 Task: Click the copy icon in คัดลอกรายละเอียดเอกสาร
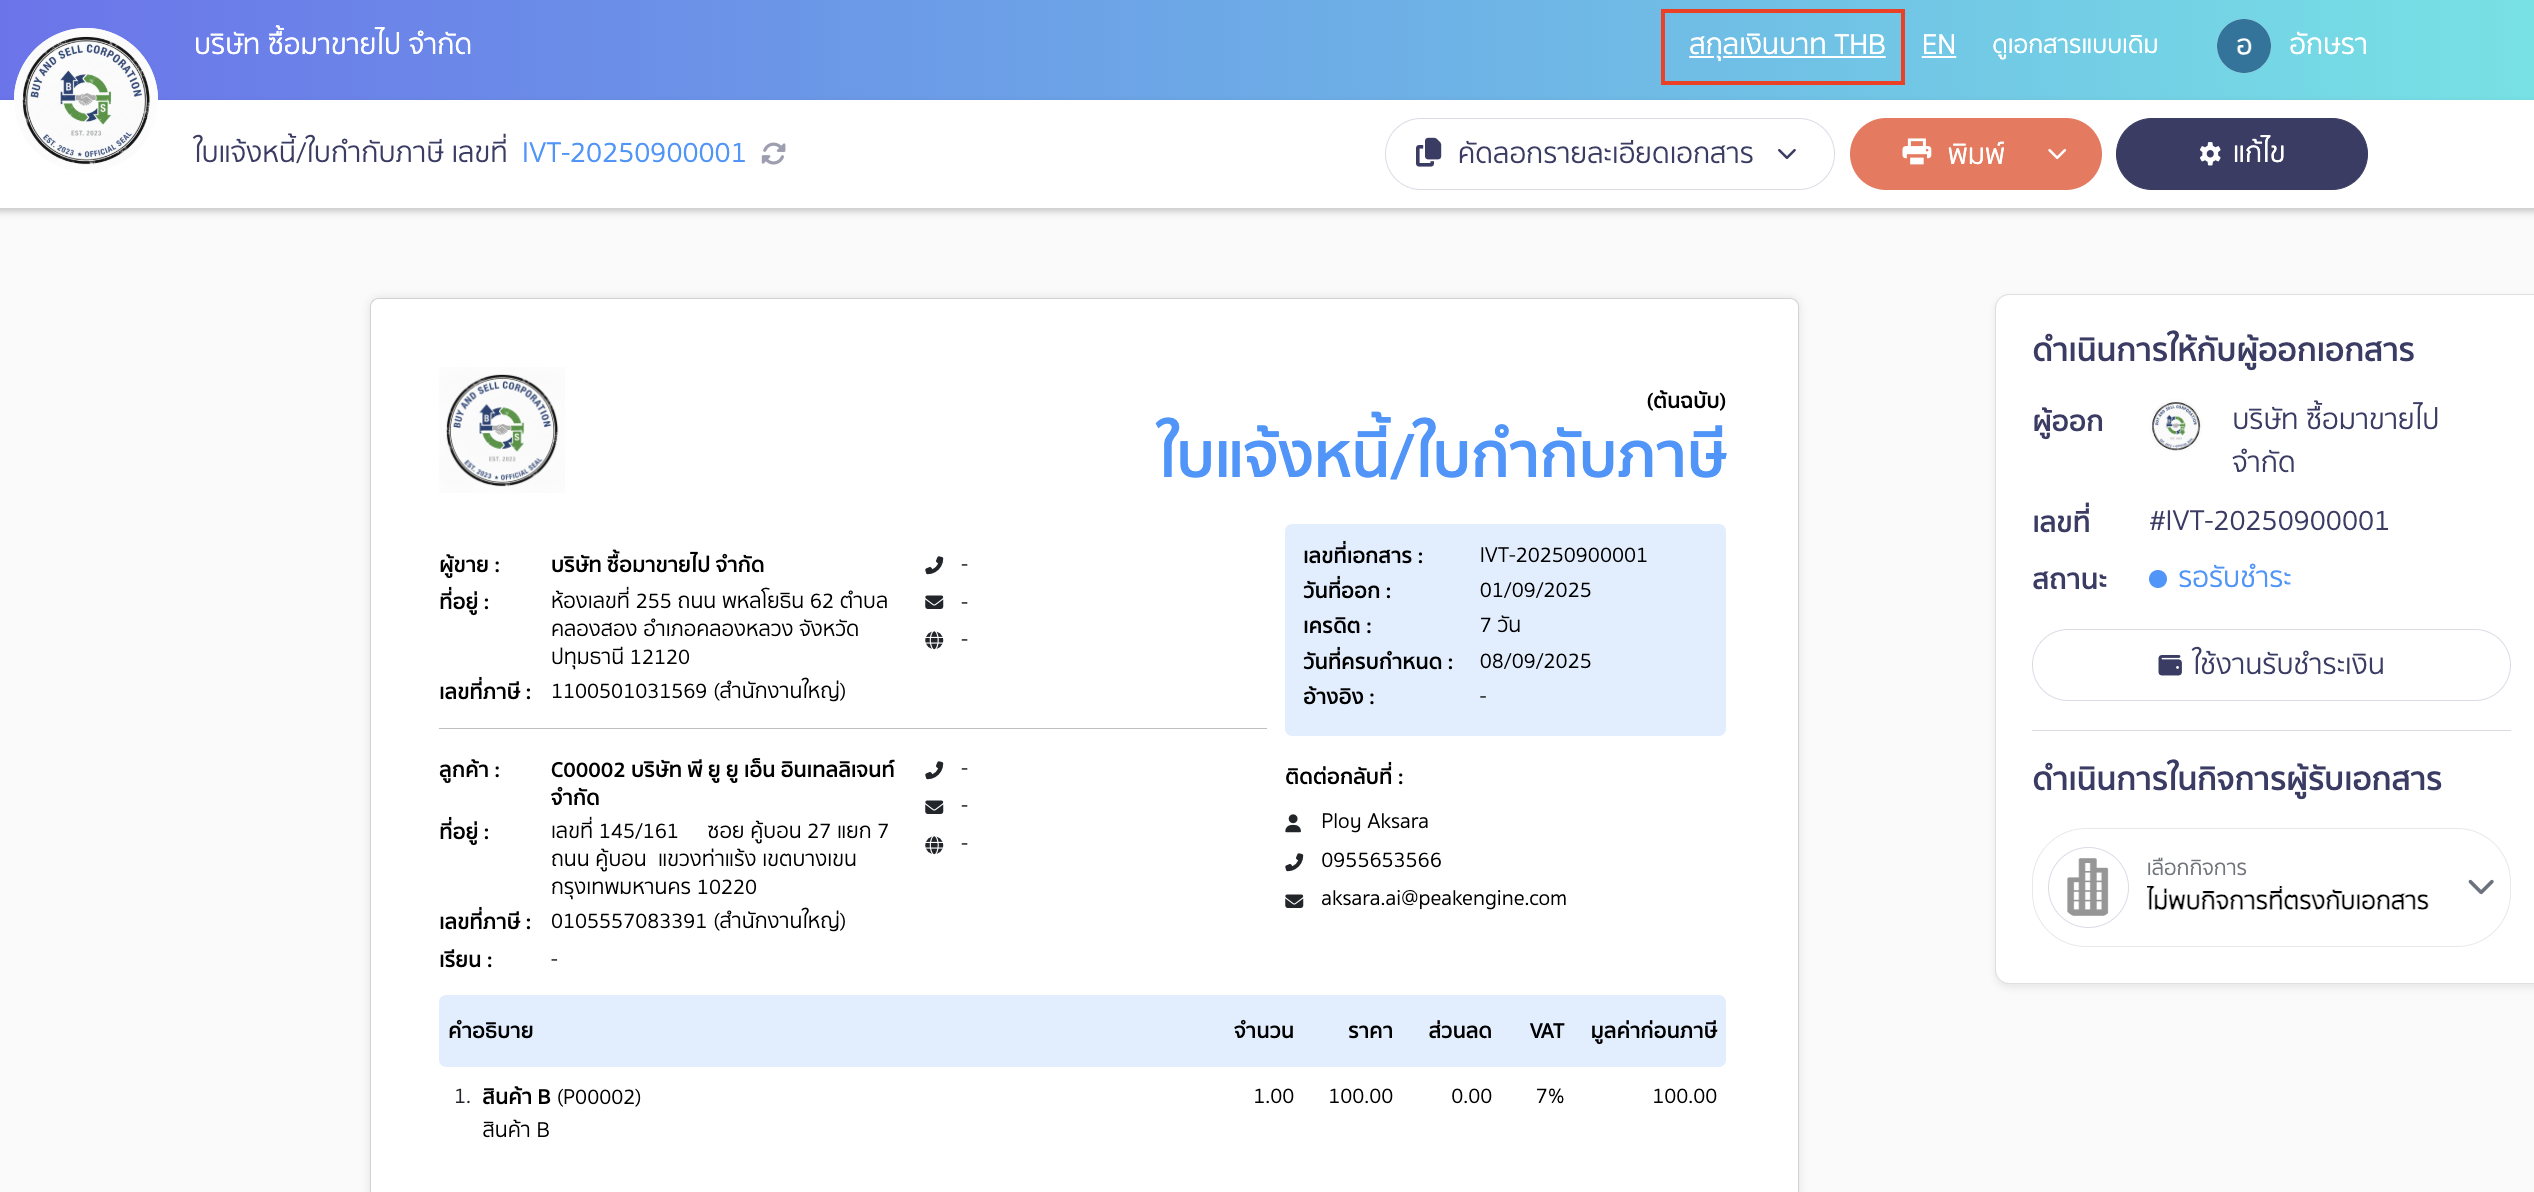pos(1428,153)
